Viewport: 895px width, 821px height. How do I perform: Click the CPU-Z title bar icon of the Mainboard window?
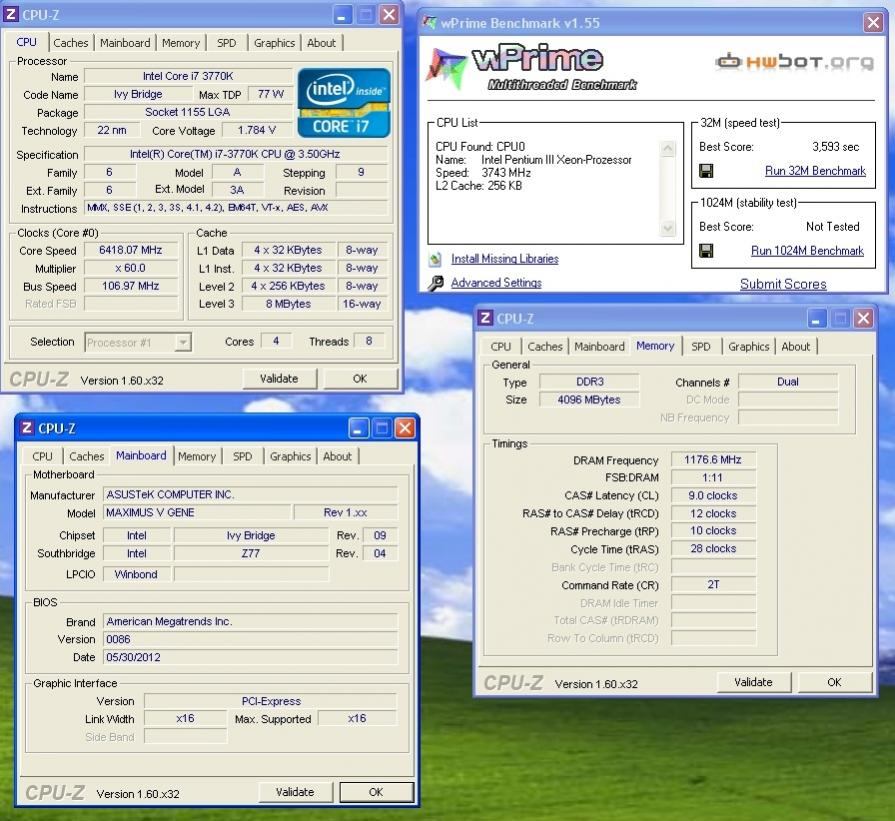coord(26,428)
